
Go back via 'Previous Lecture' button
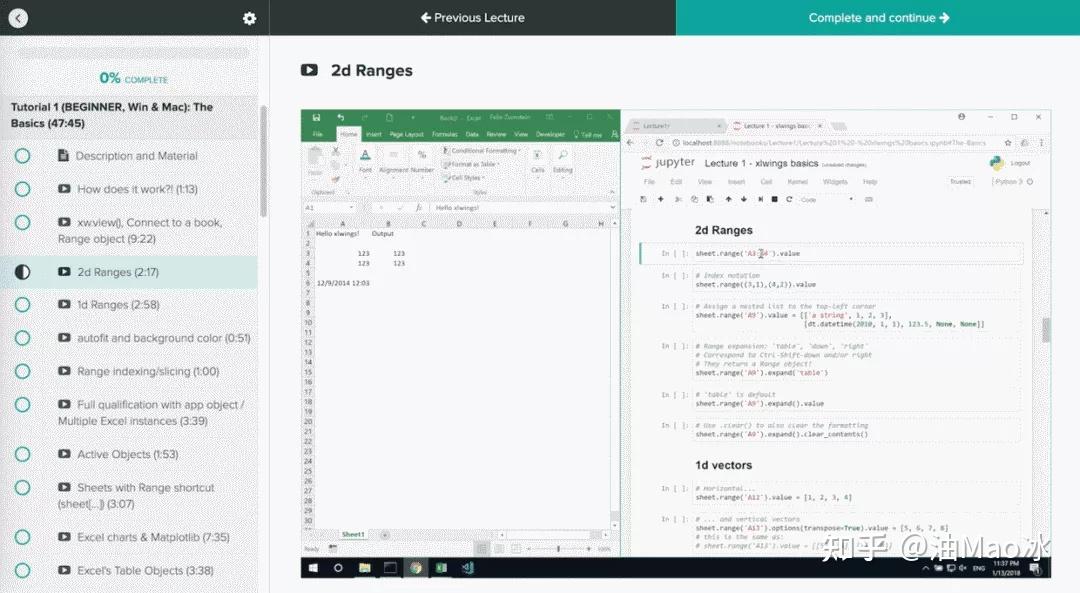[471, 17]
